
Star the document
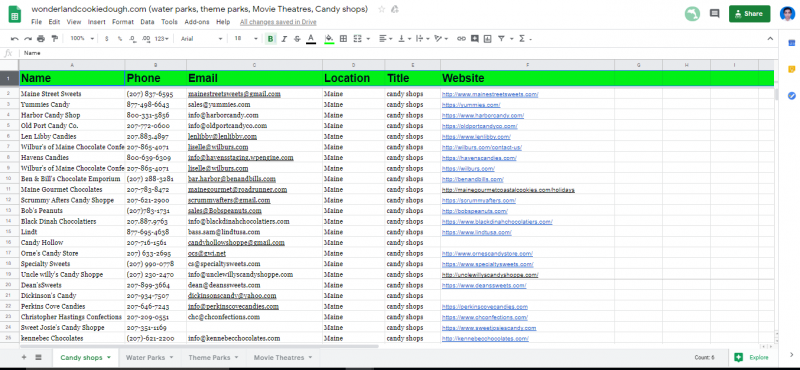[x=382, y=10]
